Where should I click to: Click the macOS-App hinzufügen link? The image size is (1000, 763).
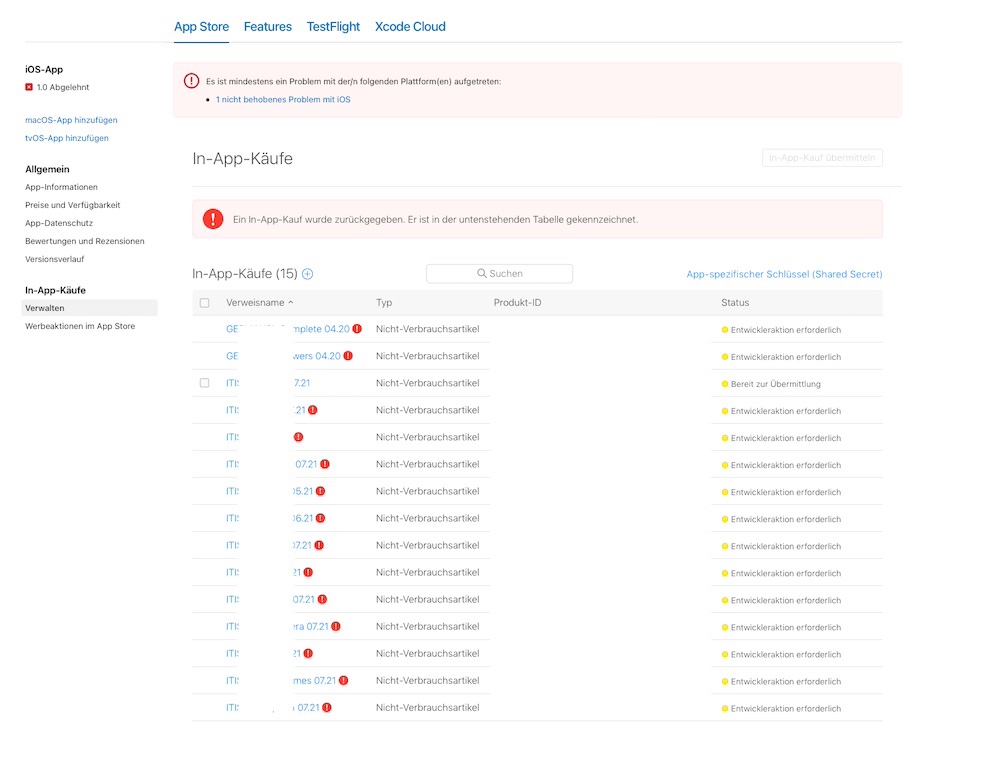click(71, 120)
